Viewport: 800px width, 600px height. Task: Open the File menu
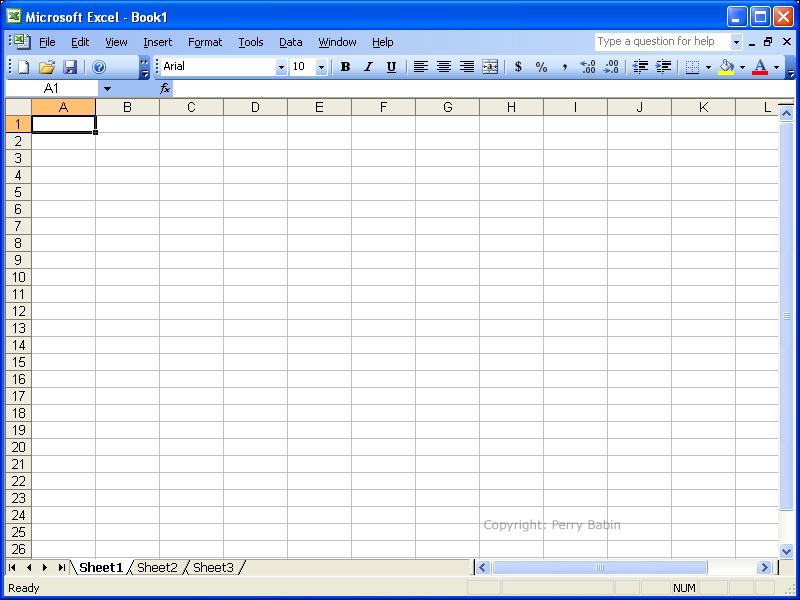point(47,42)
